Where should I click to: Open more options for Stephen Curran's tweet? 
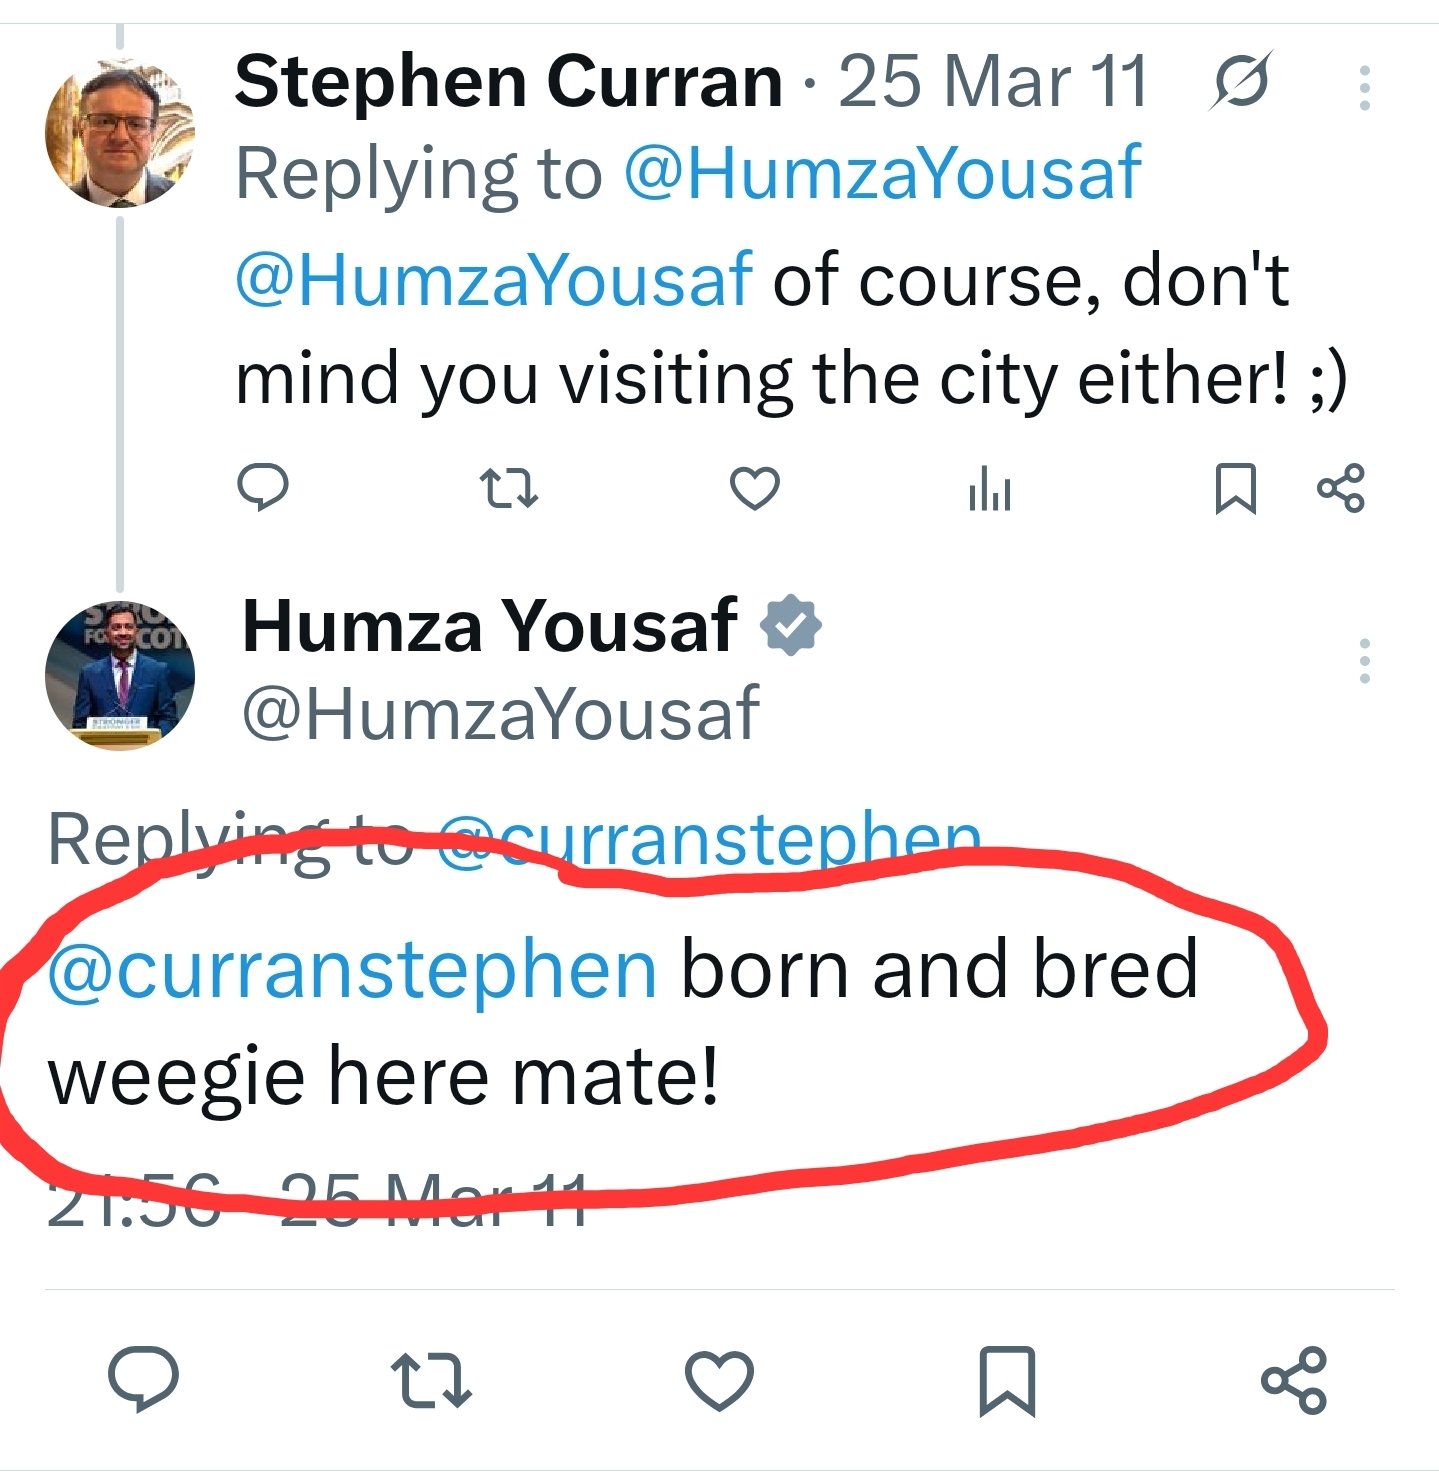[1364, 88]
